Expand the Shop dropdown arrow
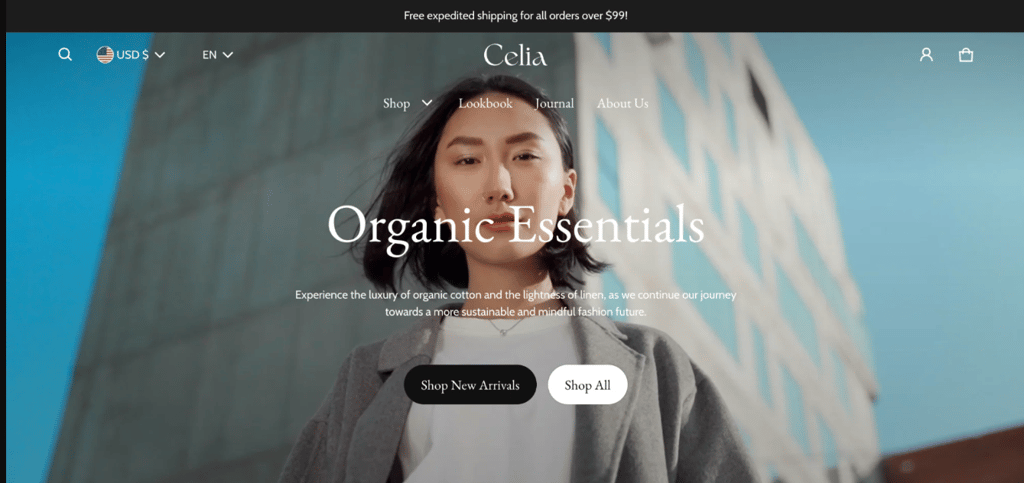 427,102
